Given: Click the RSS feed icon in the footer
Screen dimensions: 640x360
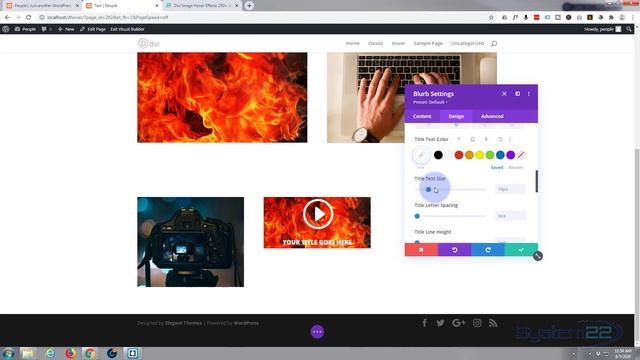Looking at the screenshot, I should (x=493, y=323).
